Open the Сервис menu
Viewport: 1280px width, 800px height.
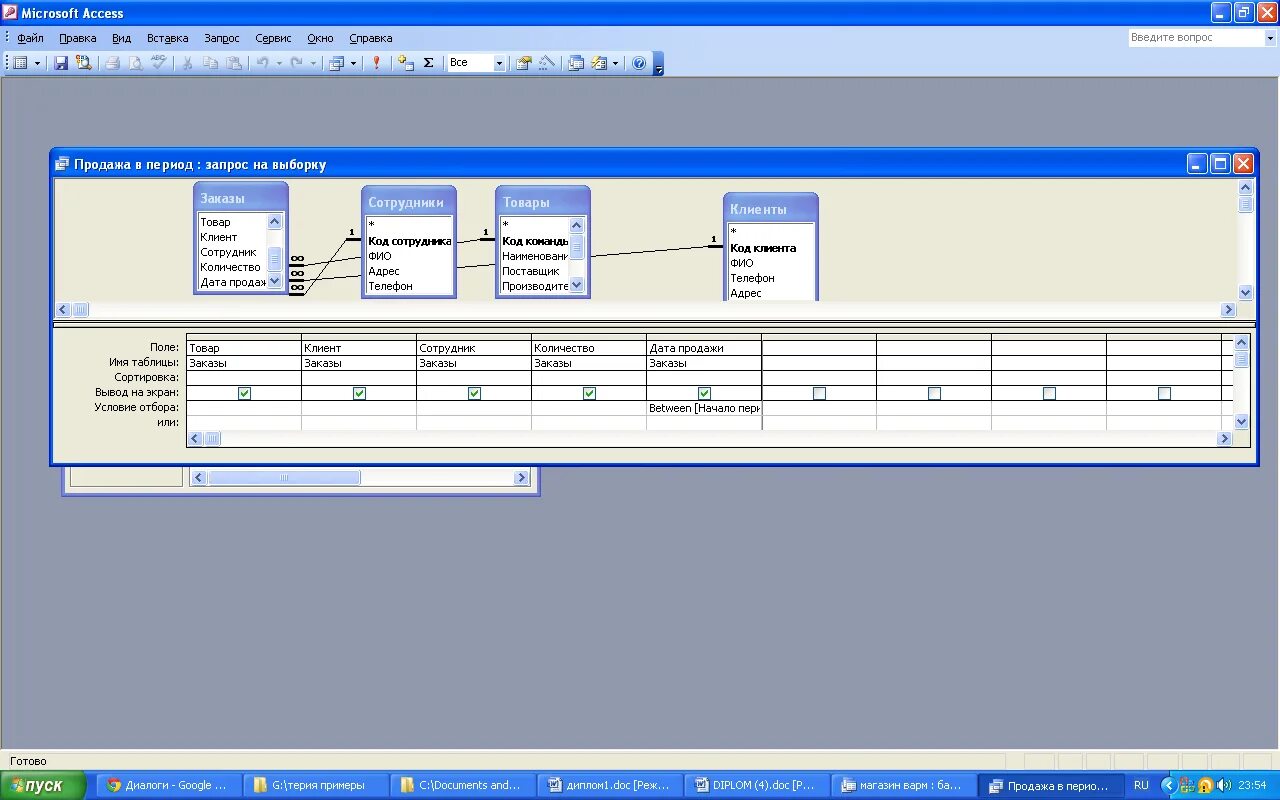(x=273, y=38)
